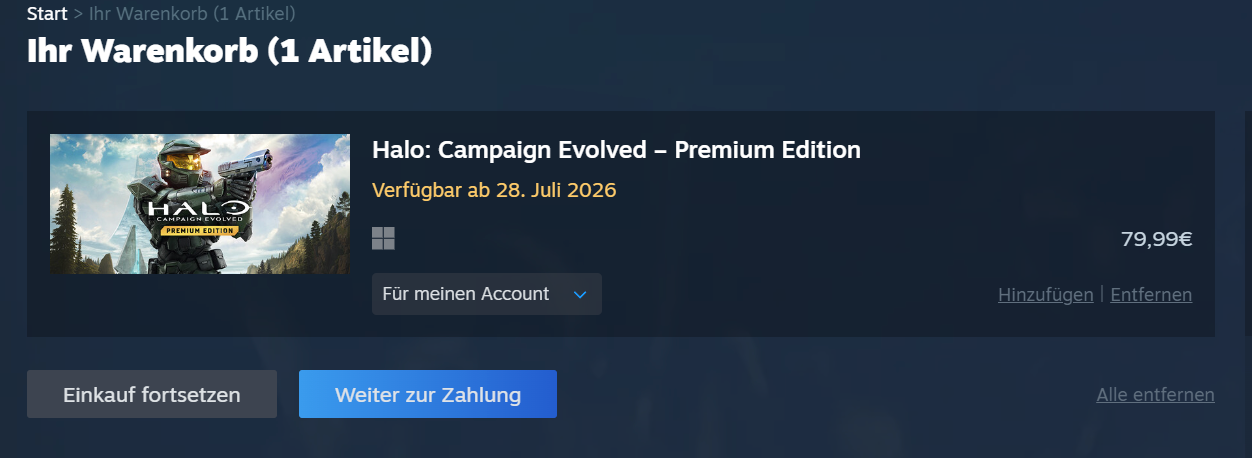This screenshot has height=458, width=1252.
Task: Click the divider between Hinzufügen and Entfernen
Action: [x=1102, y=295]
